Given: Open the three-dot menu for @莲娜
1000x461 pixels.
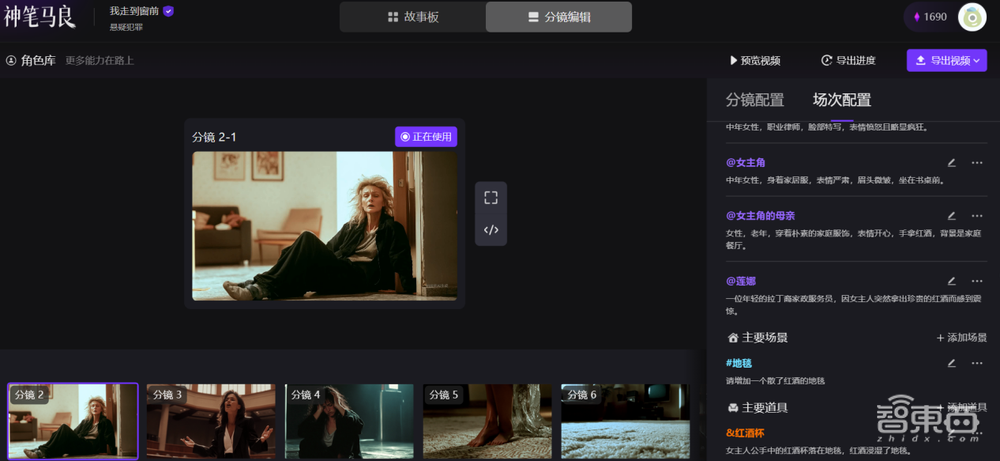Looking at the screenshot, I should (x=977, y=281).
